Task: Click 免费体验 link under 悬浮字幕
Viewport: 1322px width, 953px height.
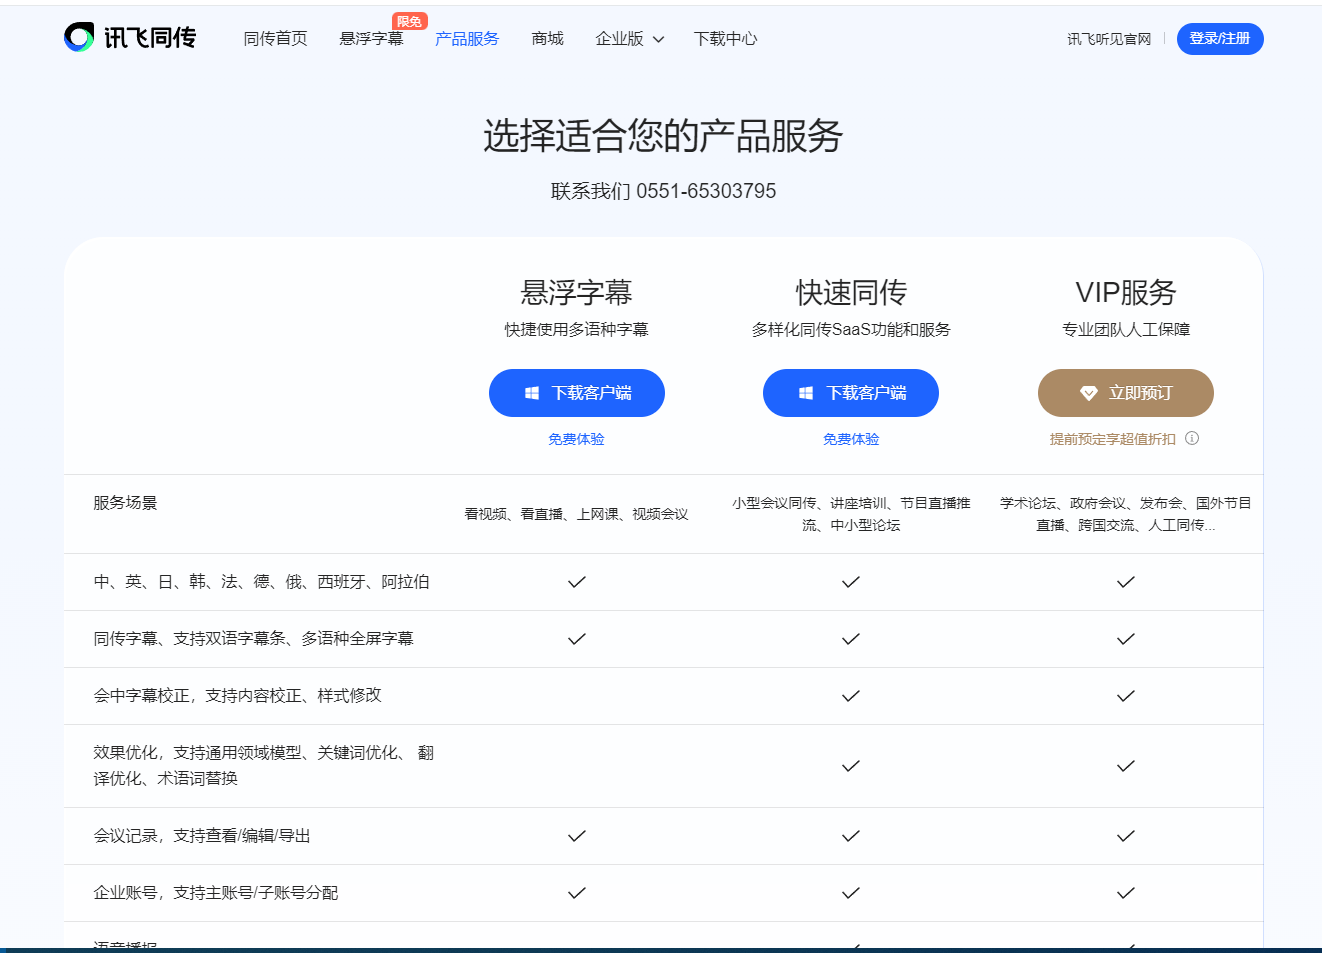Action: coord(576,439)
